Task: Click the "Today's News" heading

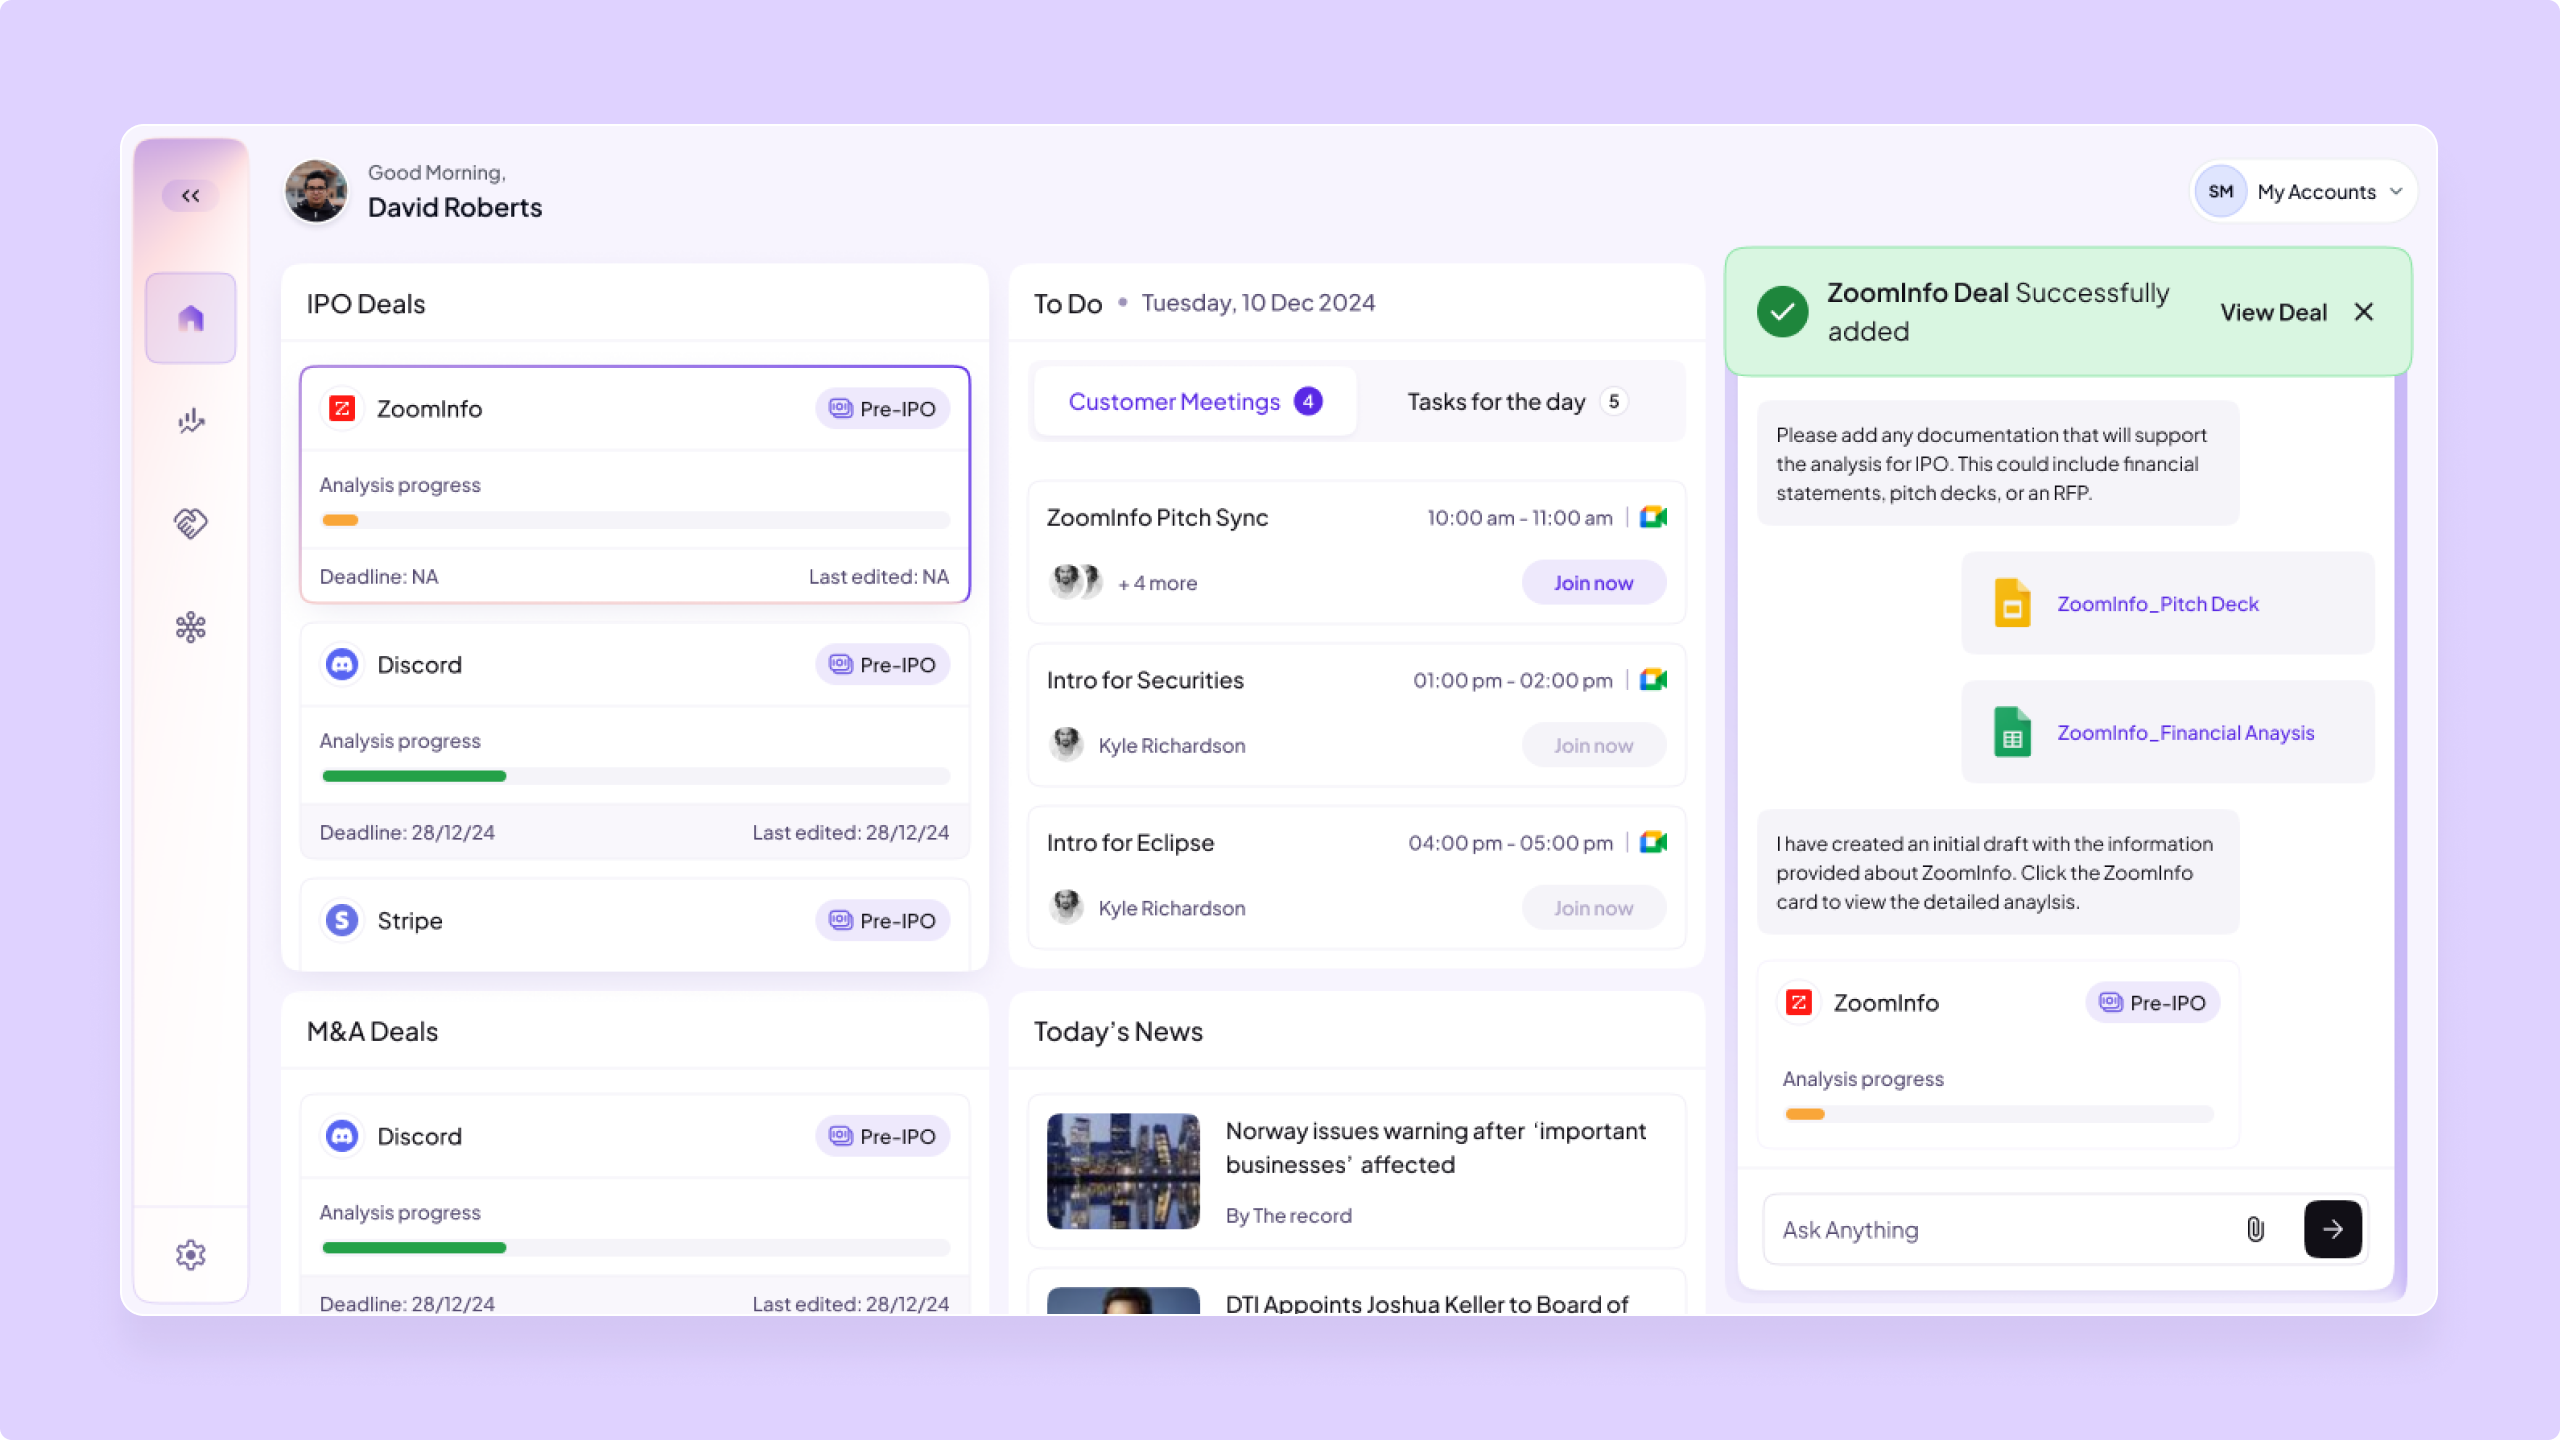Action: (x=1118, y=1031)
